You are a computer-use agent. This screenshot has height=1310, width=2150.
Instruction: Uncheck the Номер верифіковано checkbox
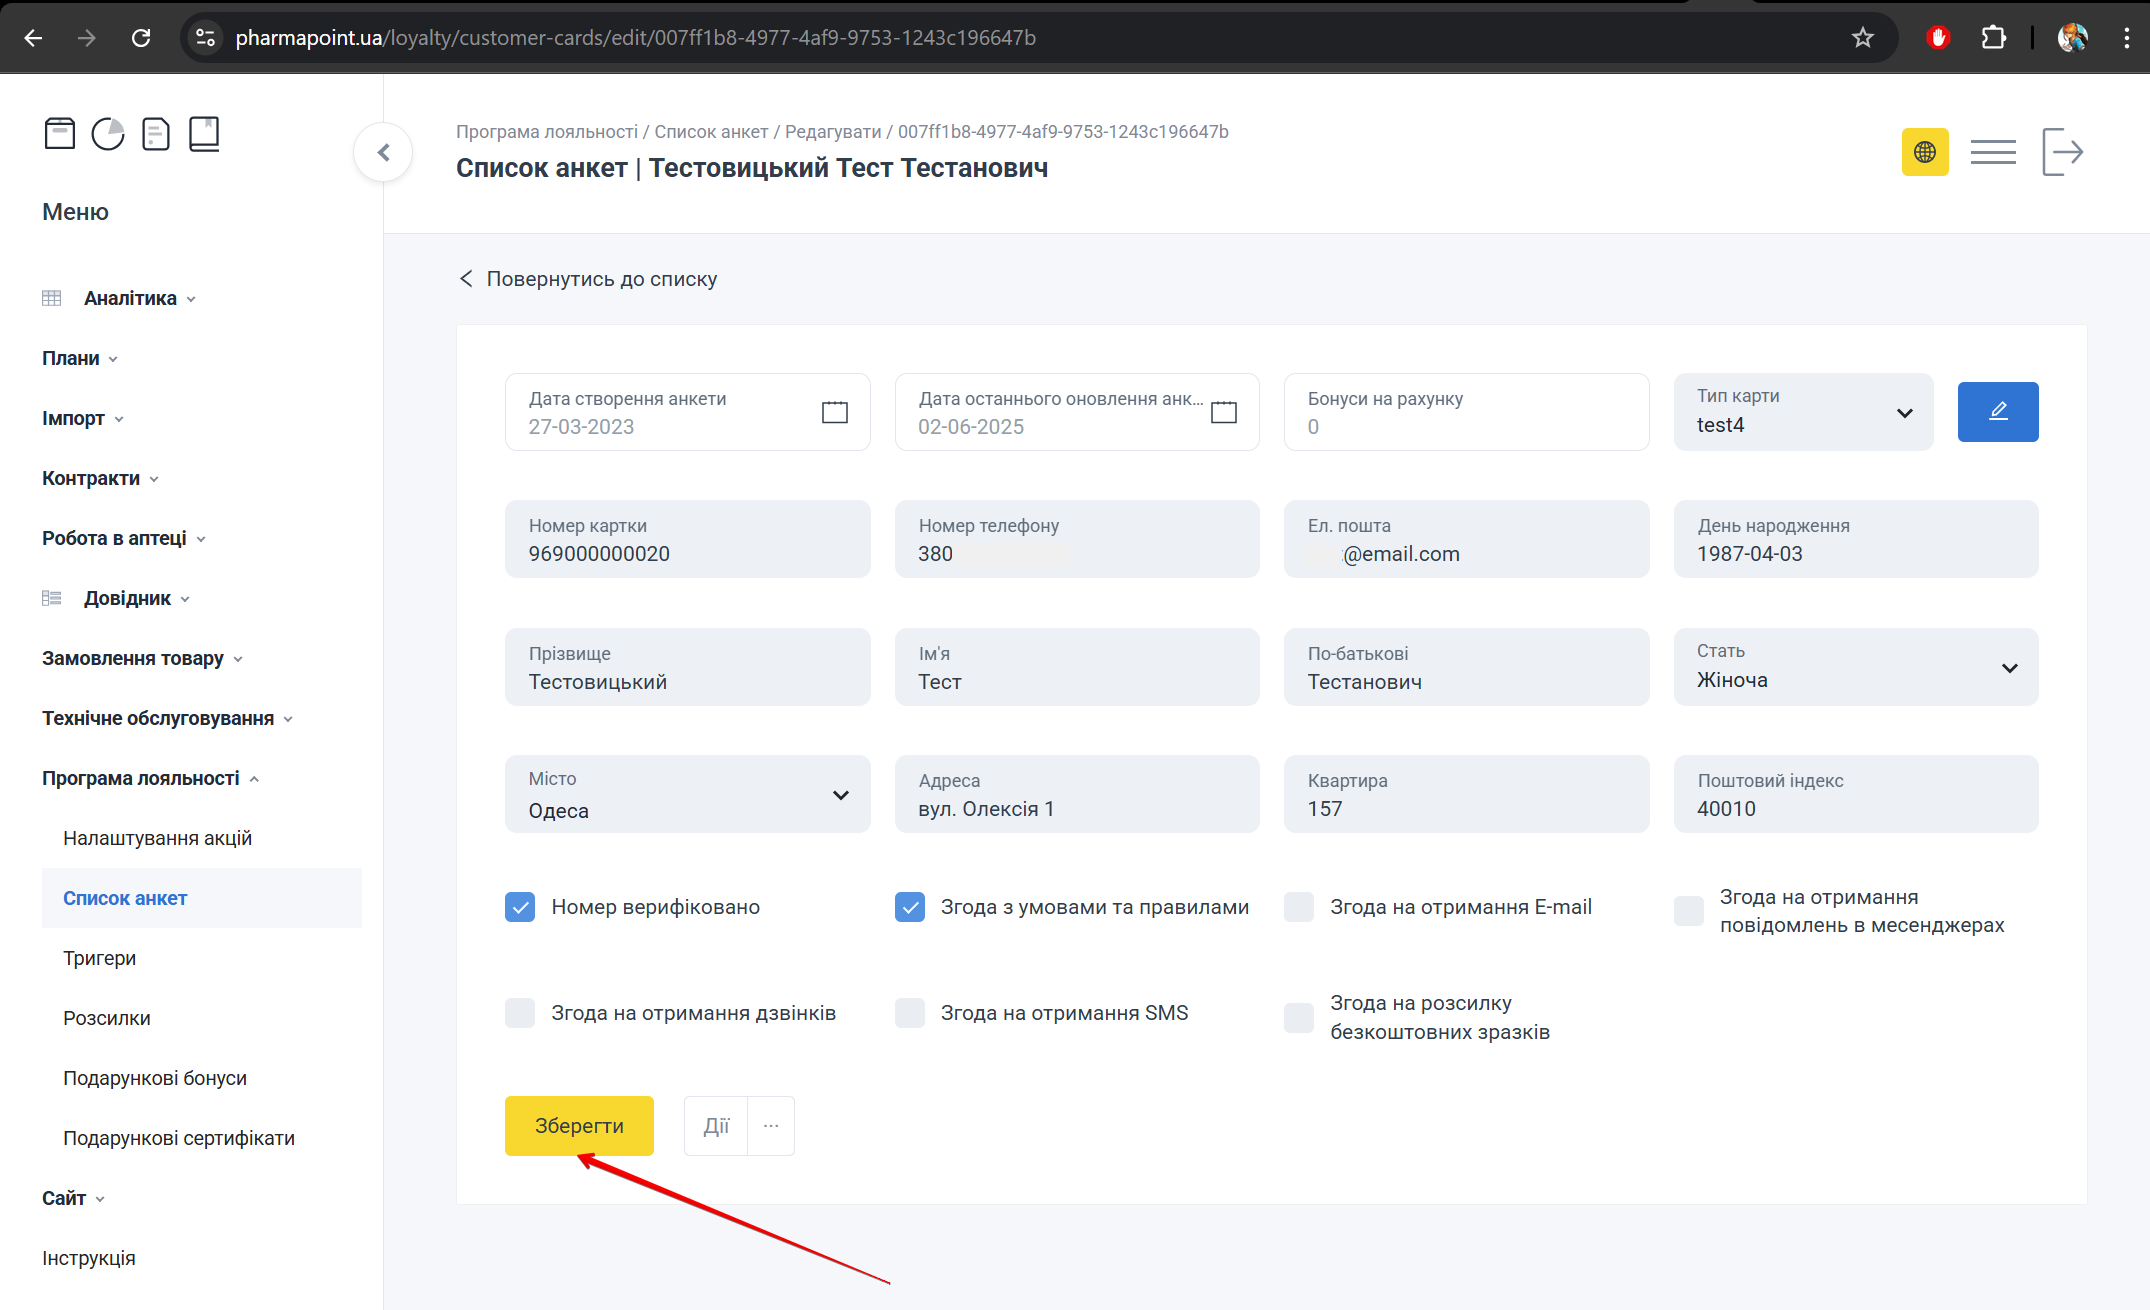520,907
